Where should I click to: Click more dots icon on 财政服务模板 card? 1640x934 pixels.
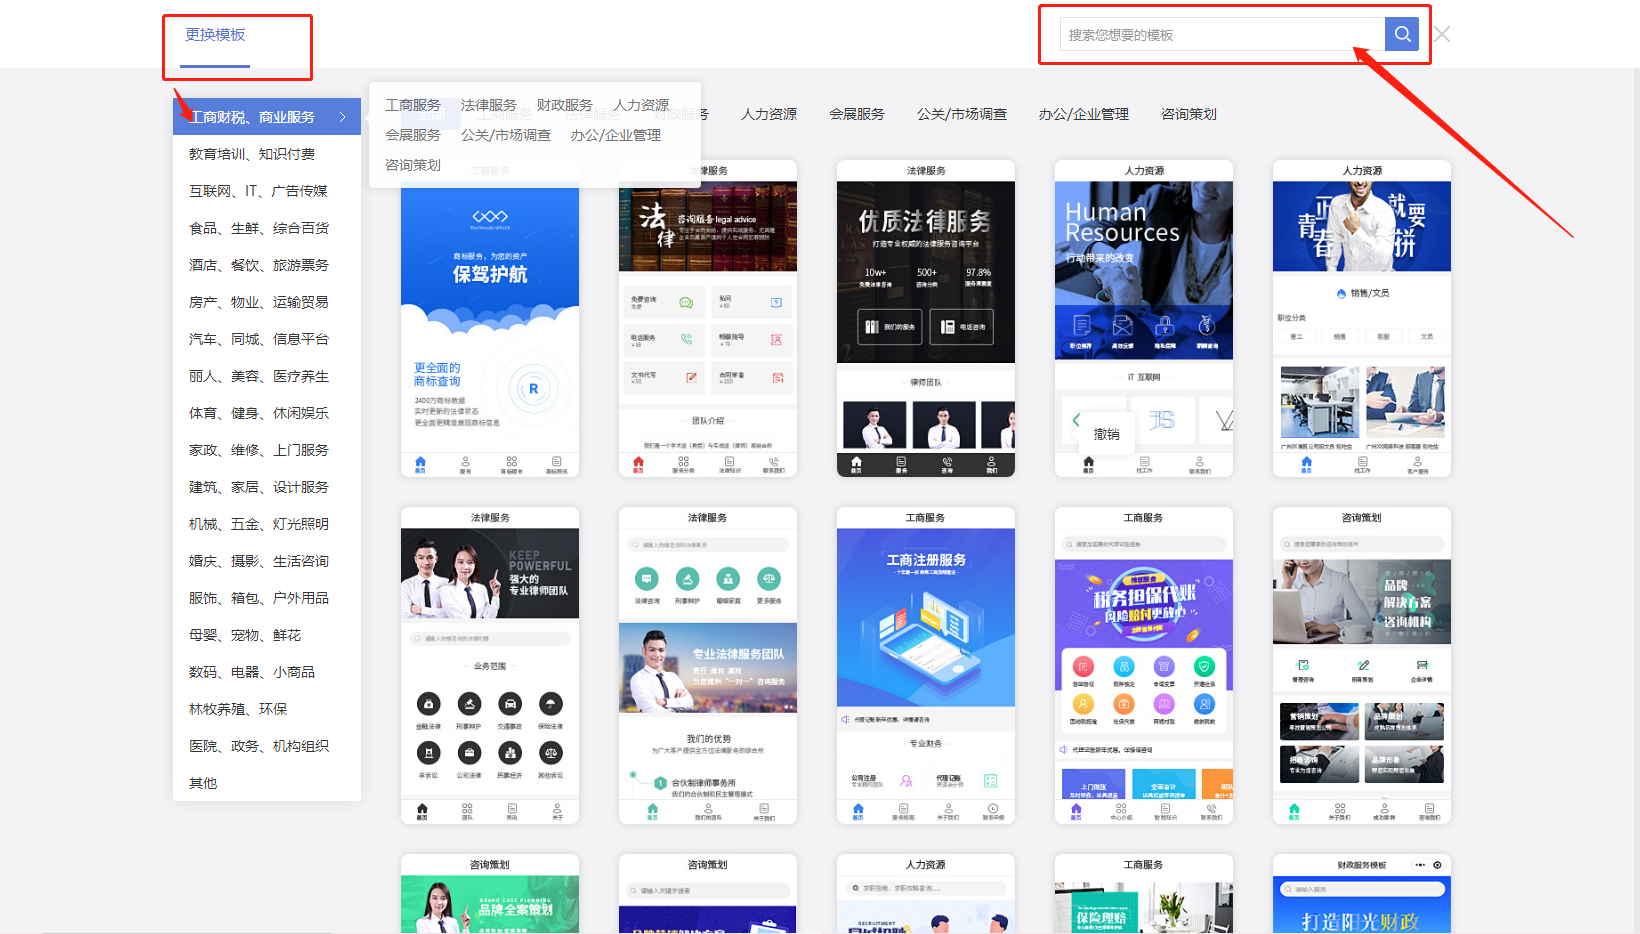click(1419, 865)
